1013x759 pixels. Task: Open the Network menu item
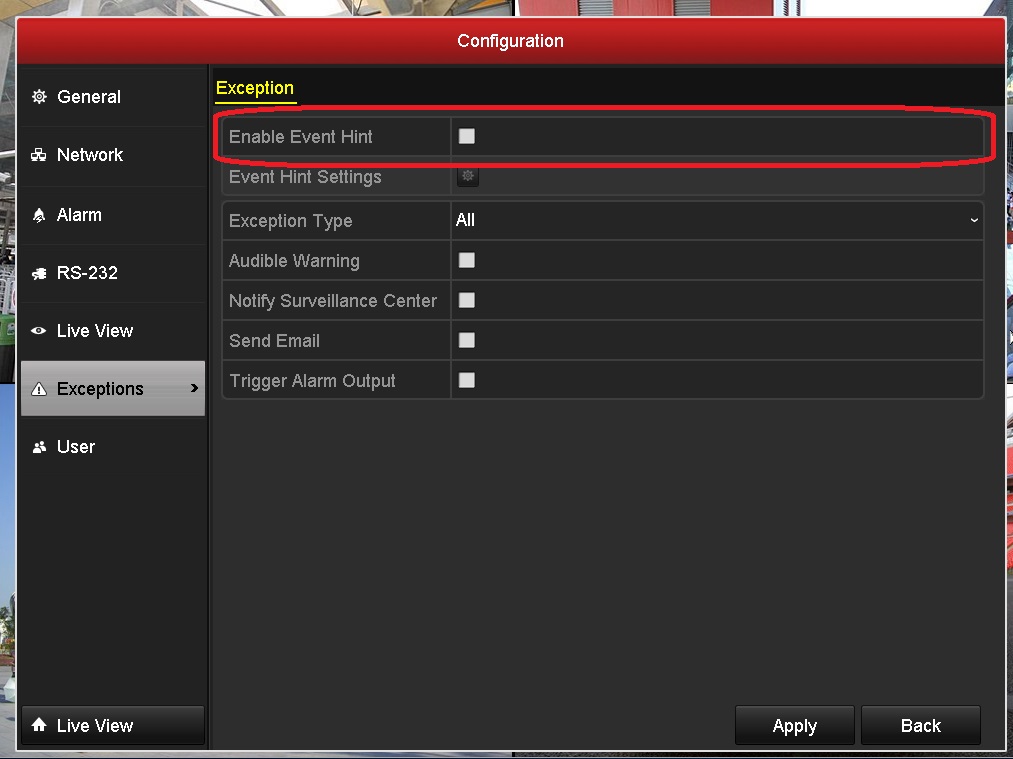coord(90,155)
